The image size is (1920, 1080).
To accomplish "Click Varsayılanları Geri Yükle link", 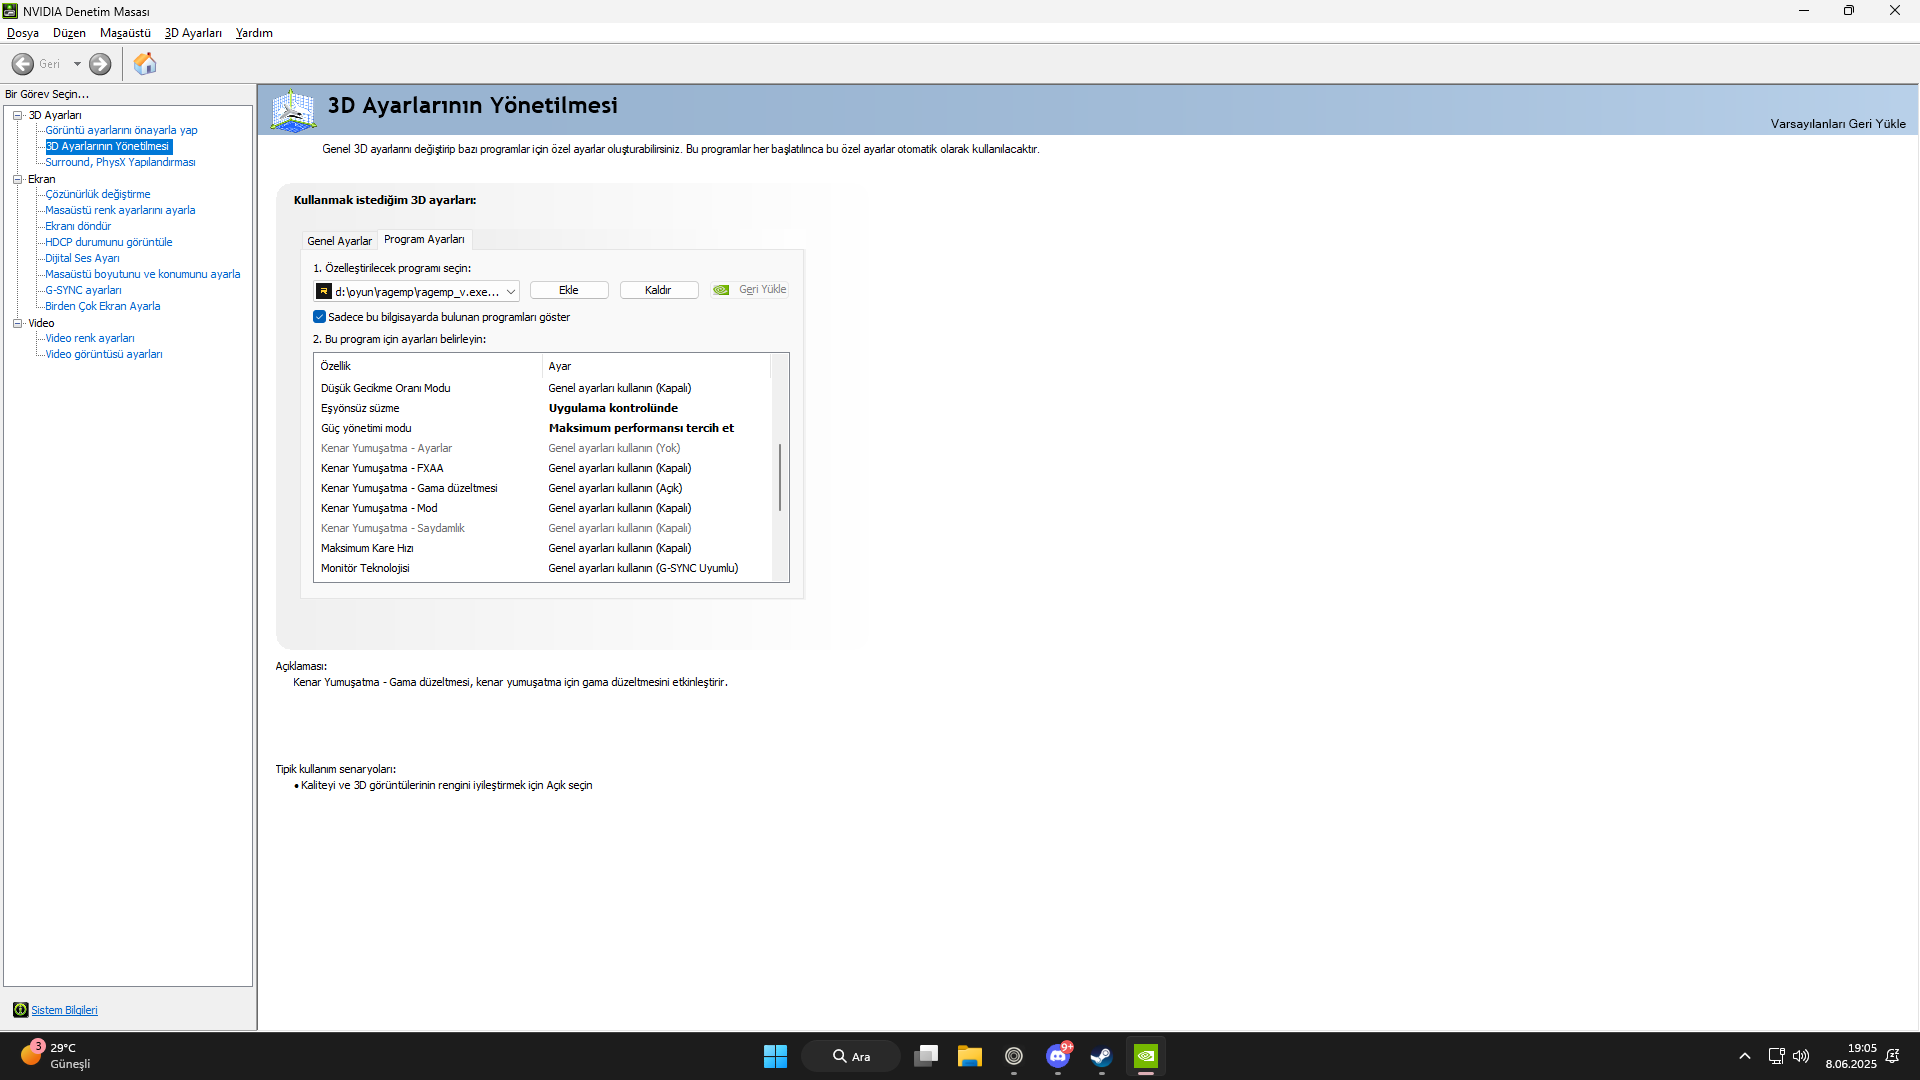I will click(1837, 124).
